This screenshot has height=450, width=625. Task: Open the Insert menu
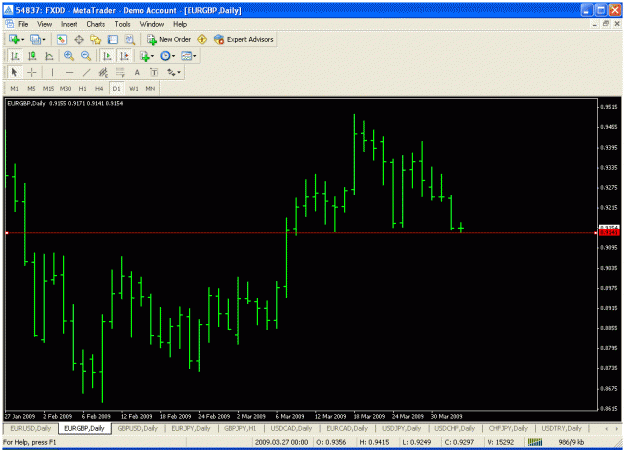(69, 24)
